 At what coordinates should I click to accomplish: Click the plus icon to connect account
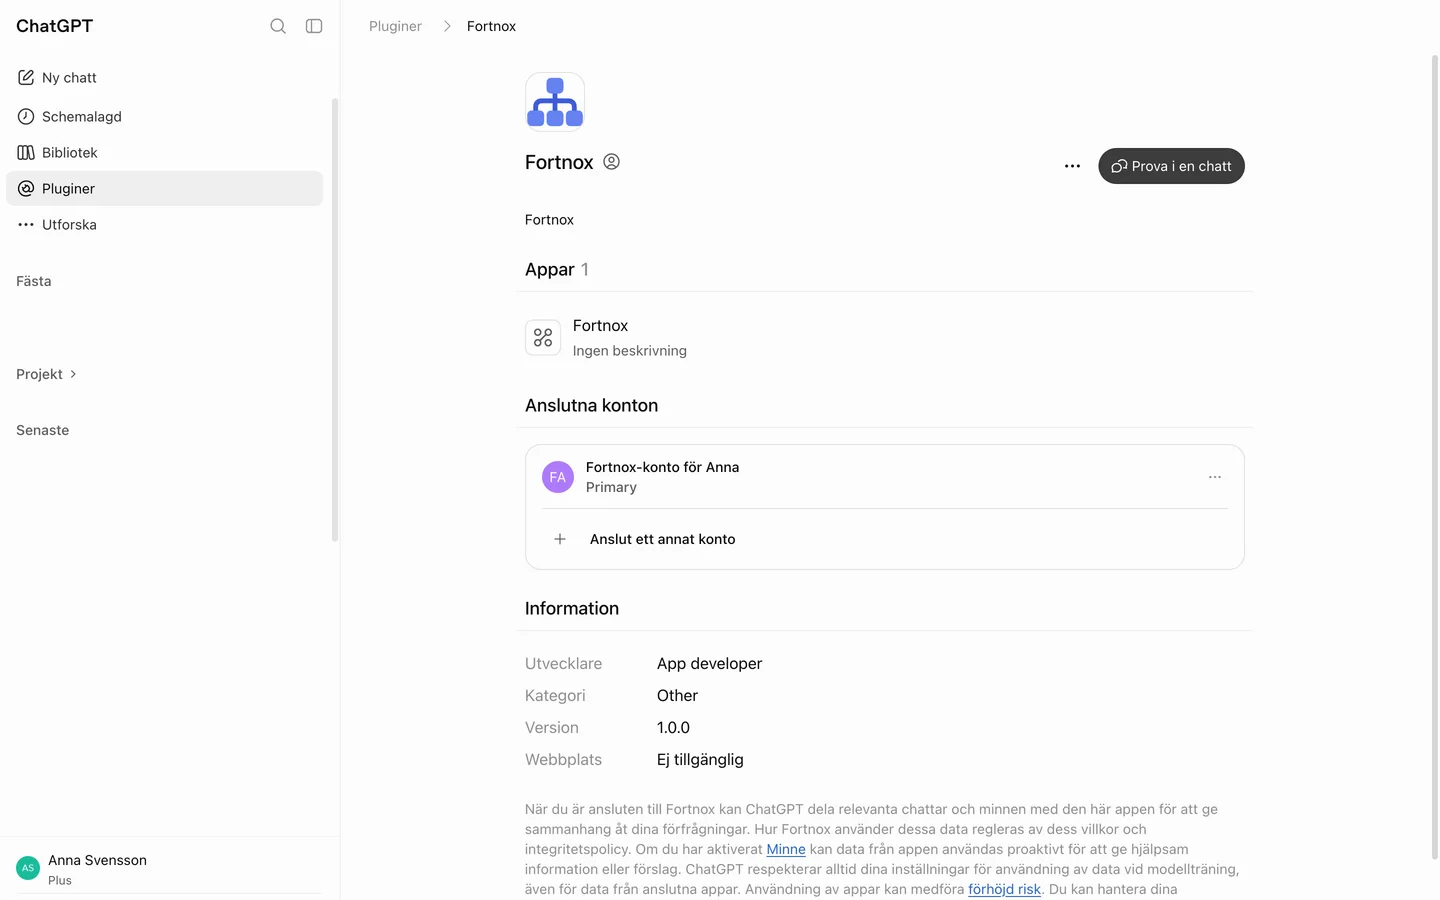560,539
